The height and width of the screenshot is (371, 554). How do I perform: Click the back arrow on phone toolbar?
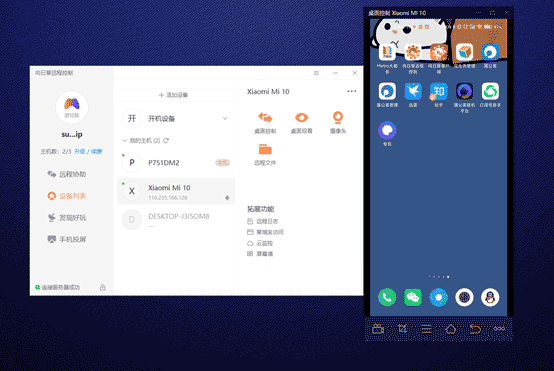coord(475,329)
